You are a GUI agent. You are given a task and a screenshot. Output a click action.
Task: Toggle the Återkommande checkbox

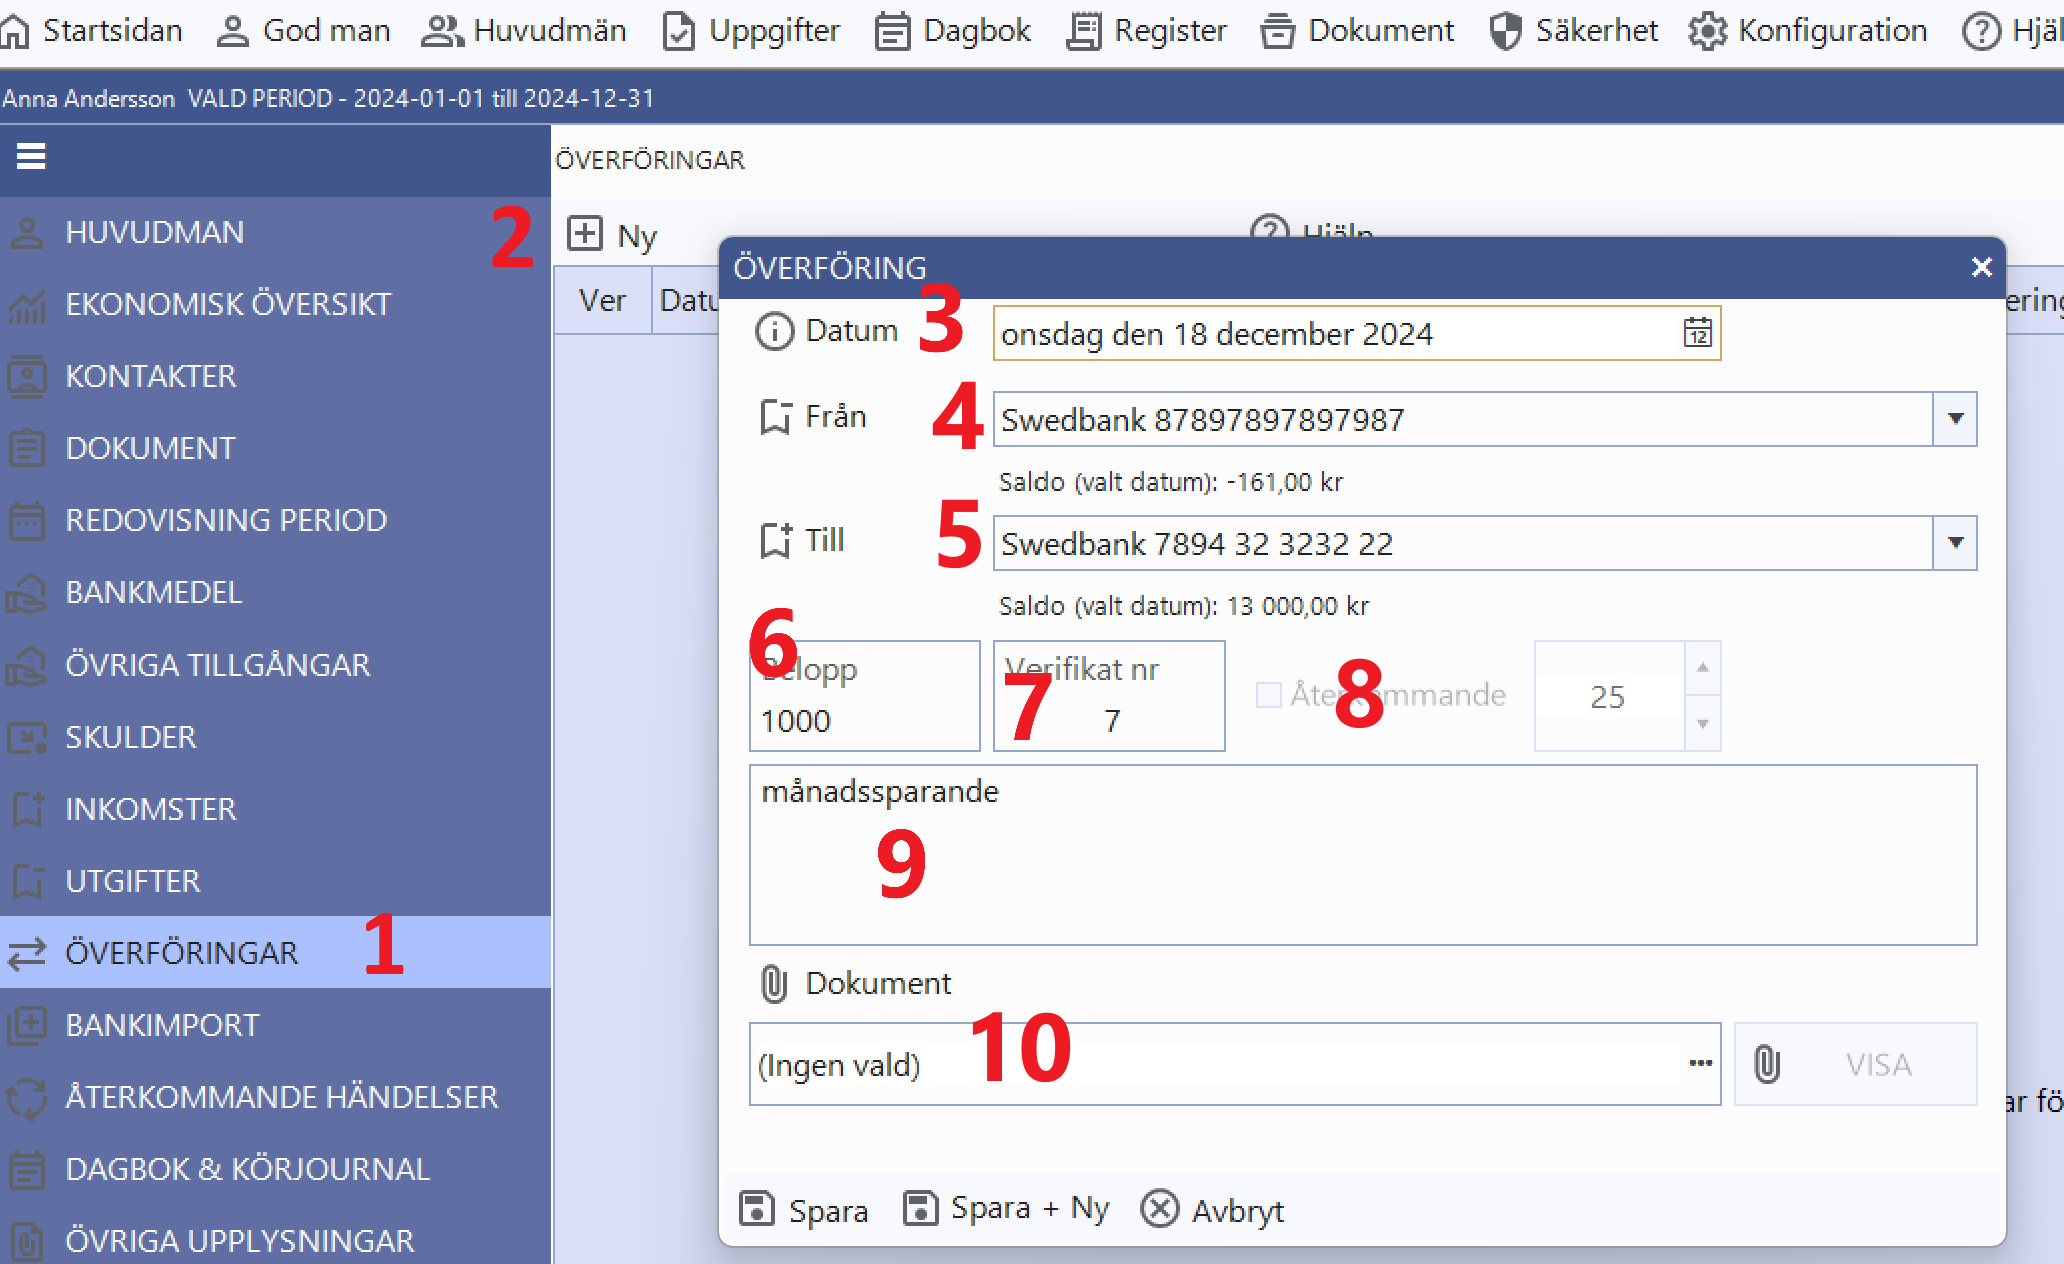coord(1268,695)
